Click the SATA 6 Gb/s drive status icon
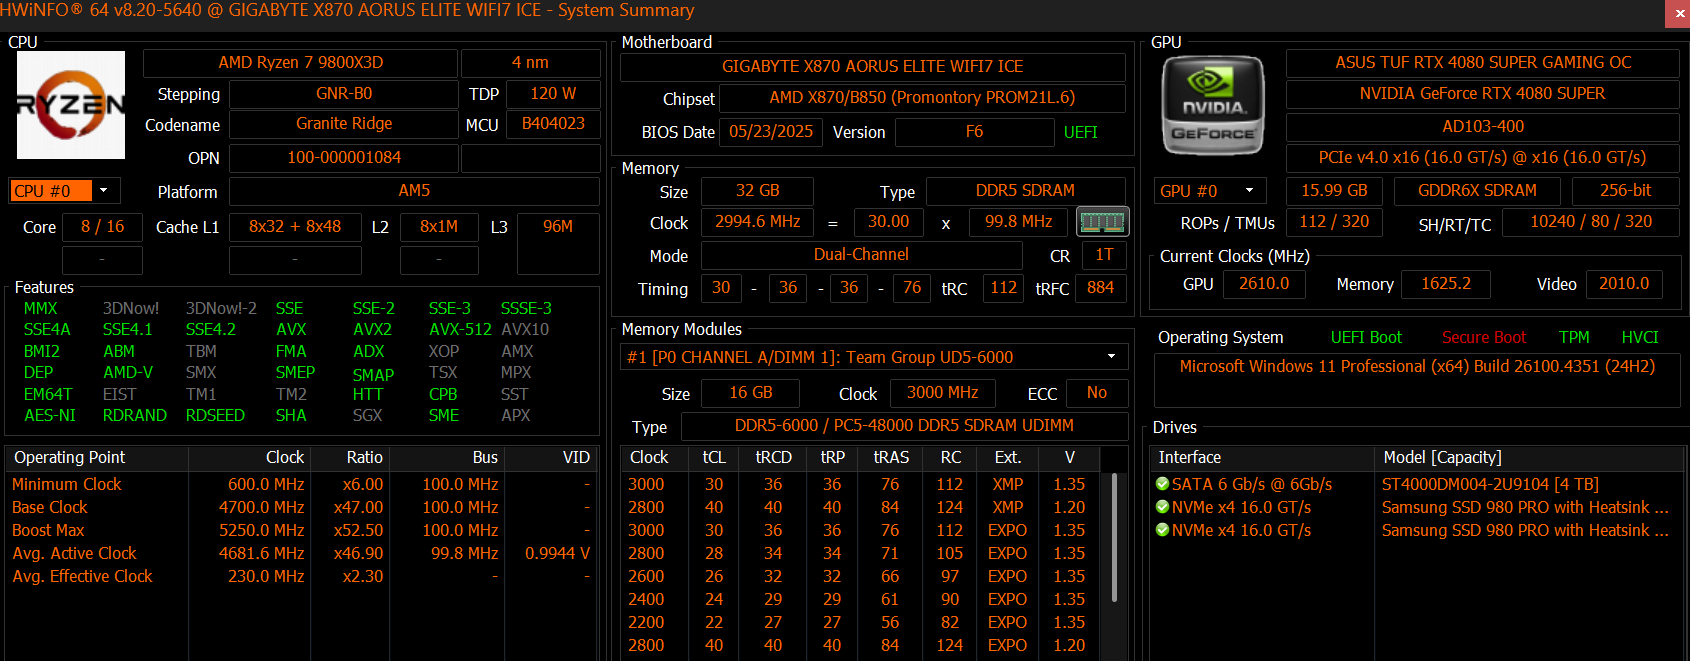 (1162, 484)
